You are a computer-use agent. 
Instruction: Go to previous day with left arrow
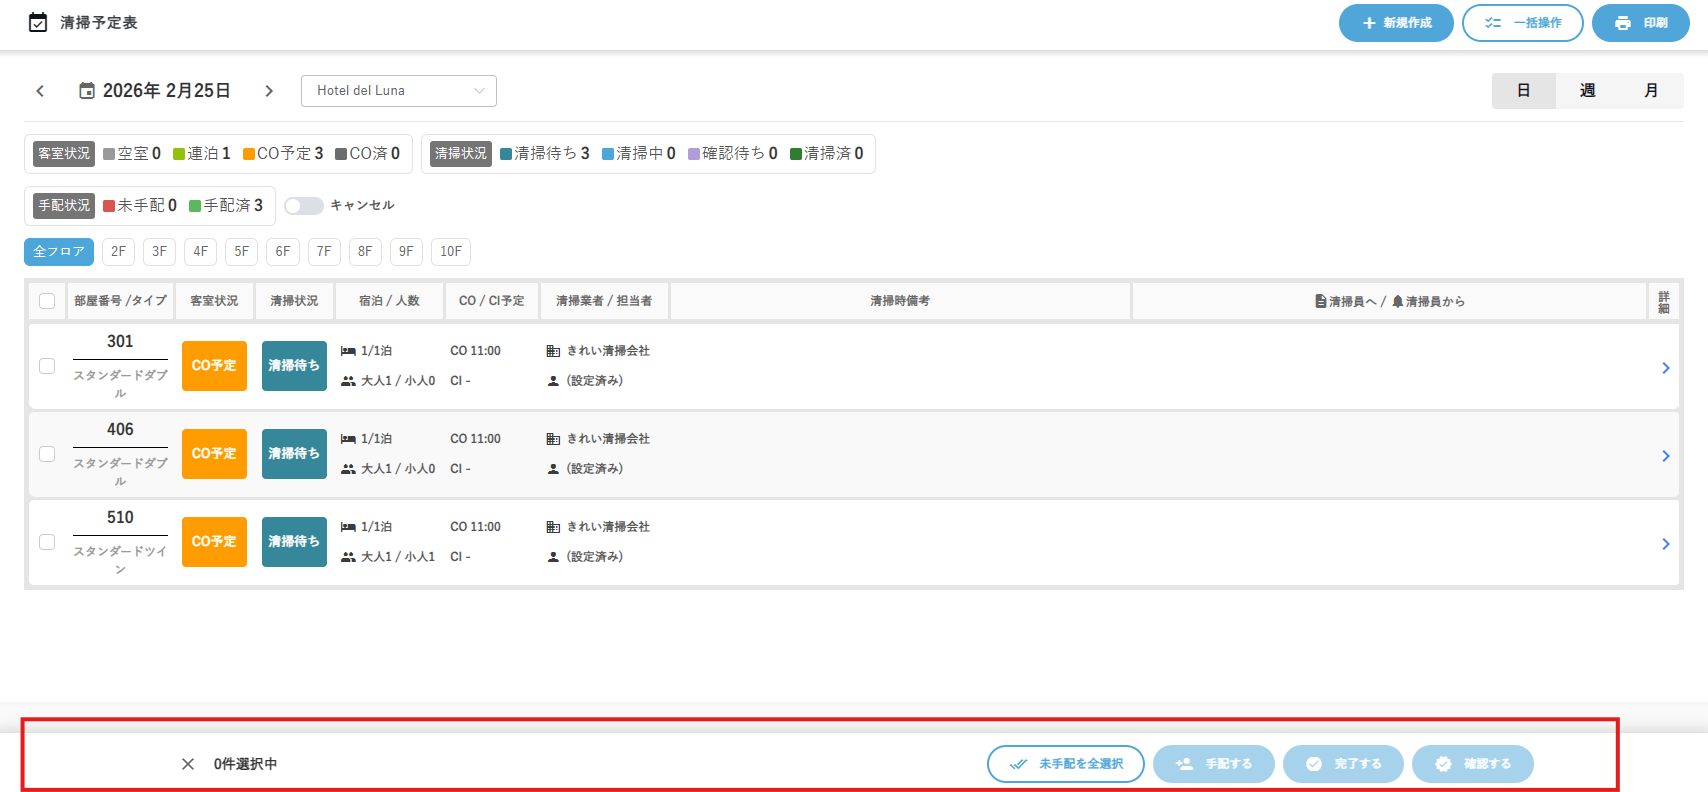pos(40,91)
